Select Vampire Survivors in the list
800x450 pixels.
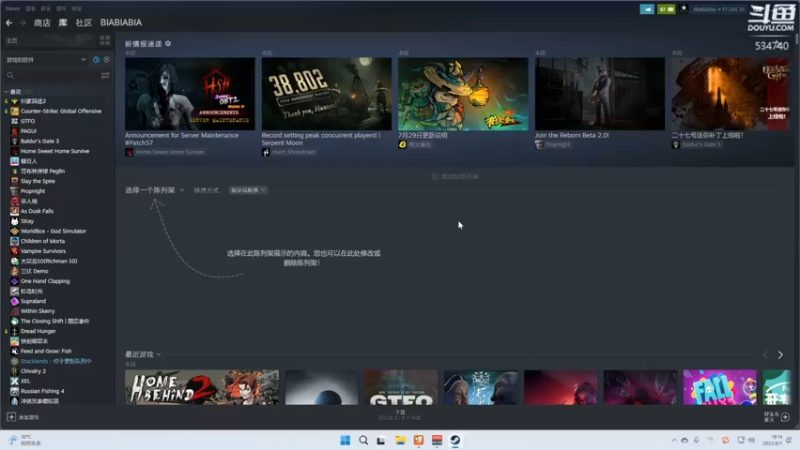(x=43, y=251)
